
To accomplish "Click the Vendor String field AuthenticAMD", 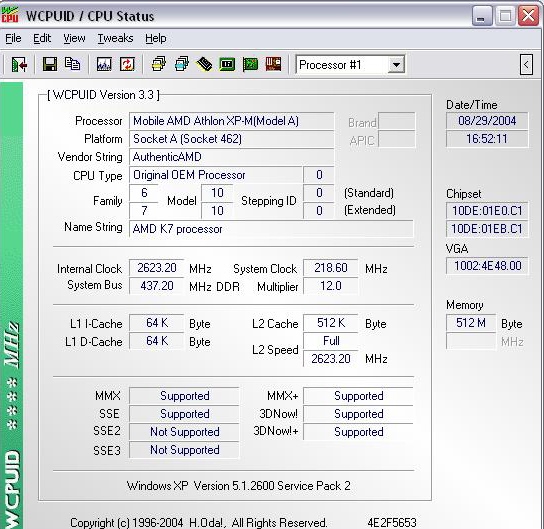I will click(x=232, y=157).
